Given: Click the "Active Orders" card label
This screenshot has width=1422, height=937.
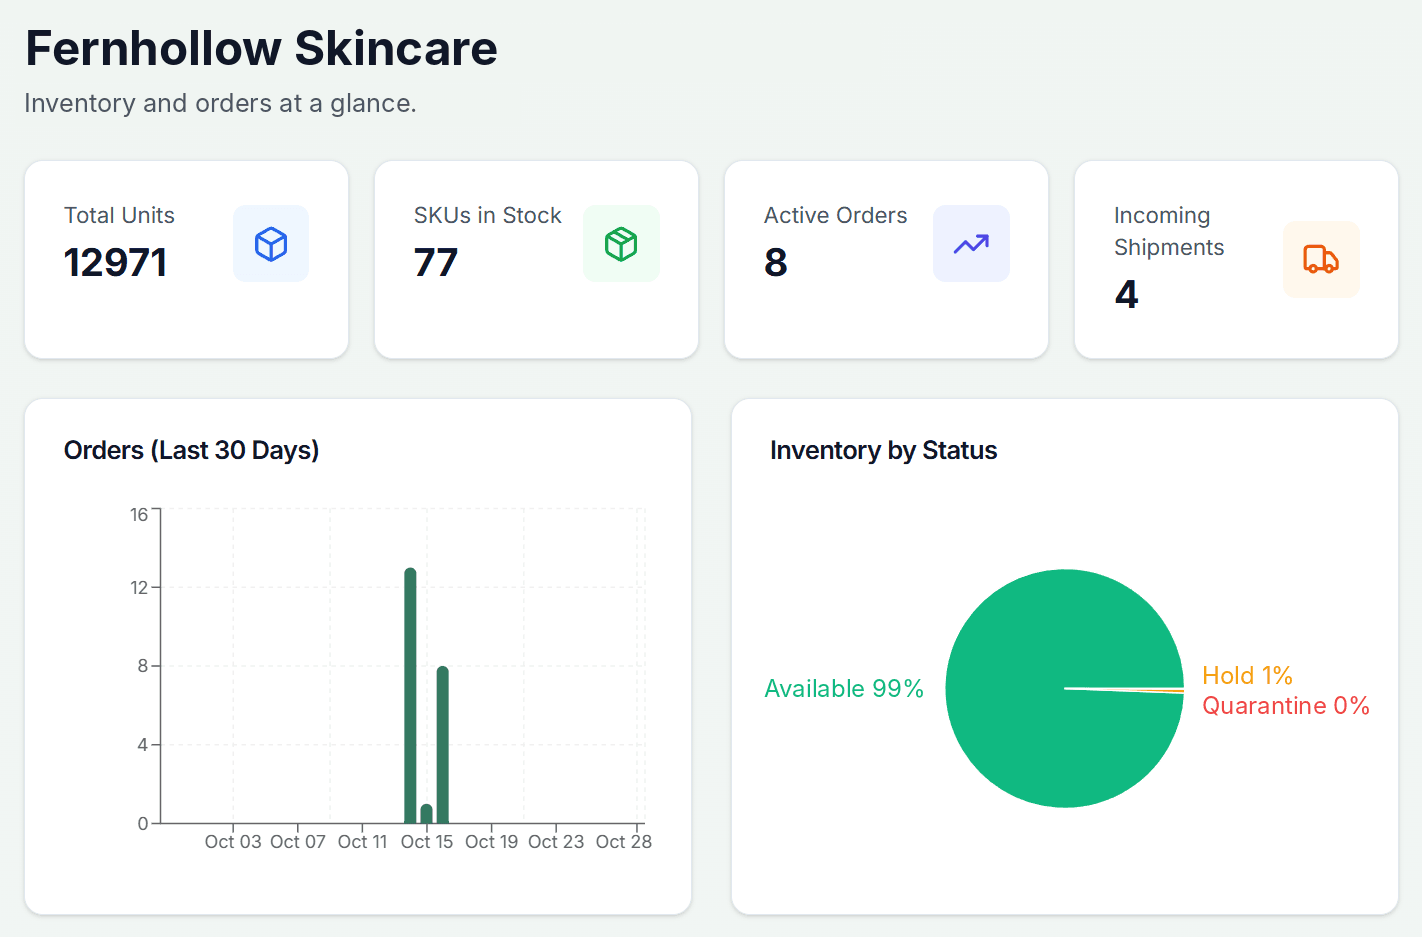Looking at the screenshot, I should coord(836,216).
